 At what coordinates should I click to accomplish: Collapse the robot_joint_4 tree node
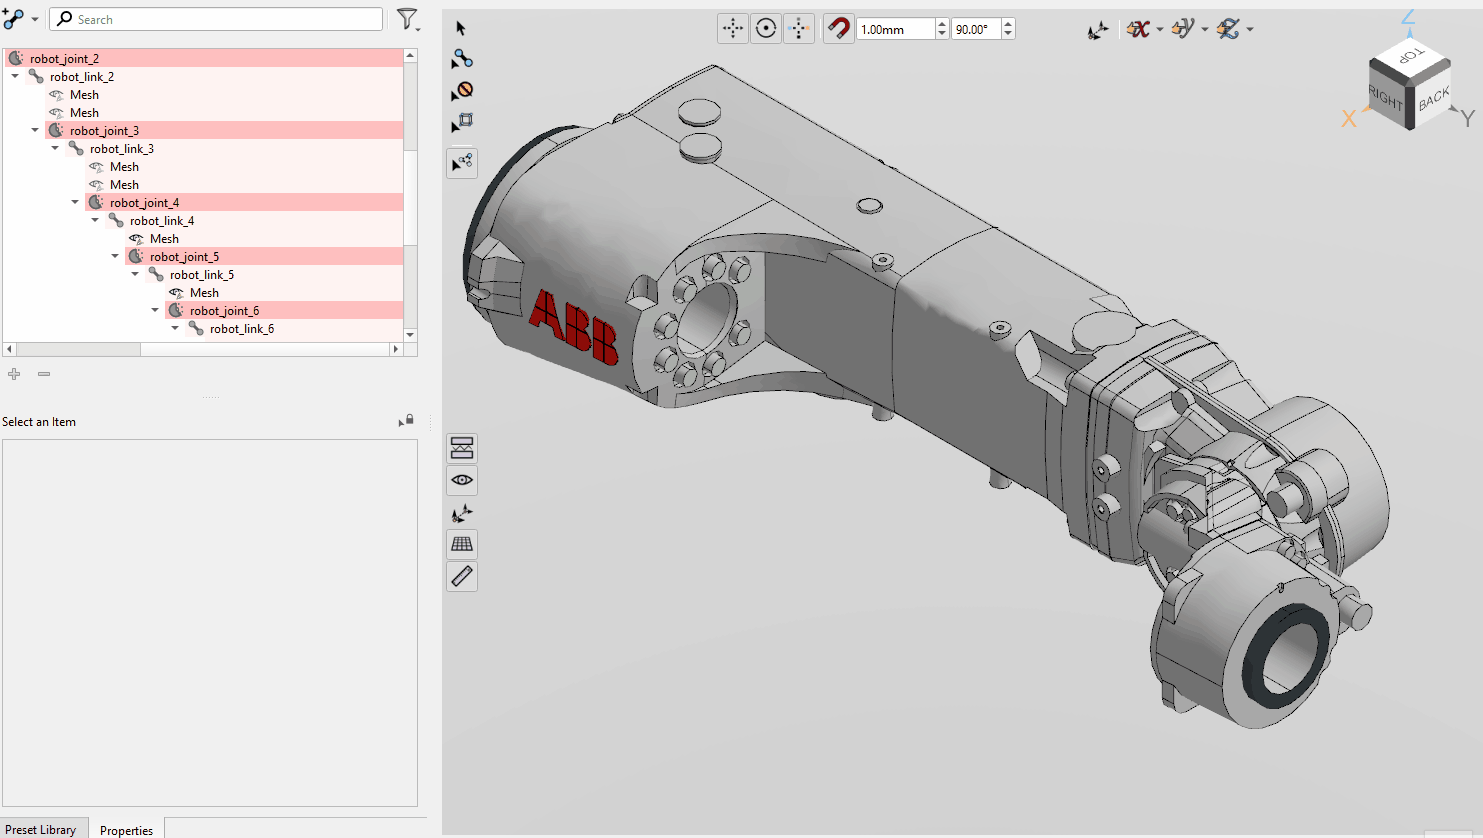[75, 202]
